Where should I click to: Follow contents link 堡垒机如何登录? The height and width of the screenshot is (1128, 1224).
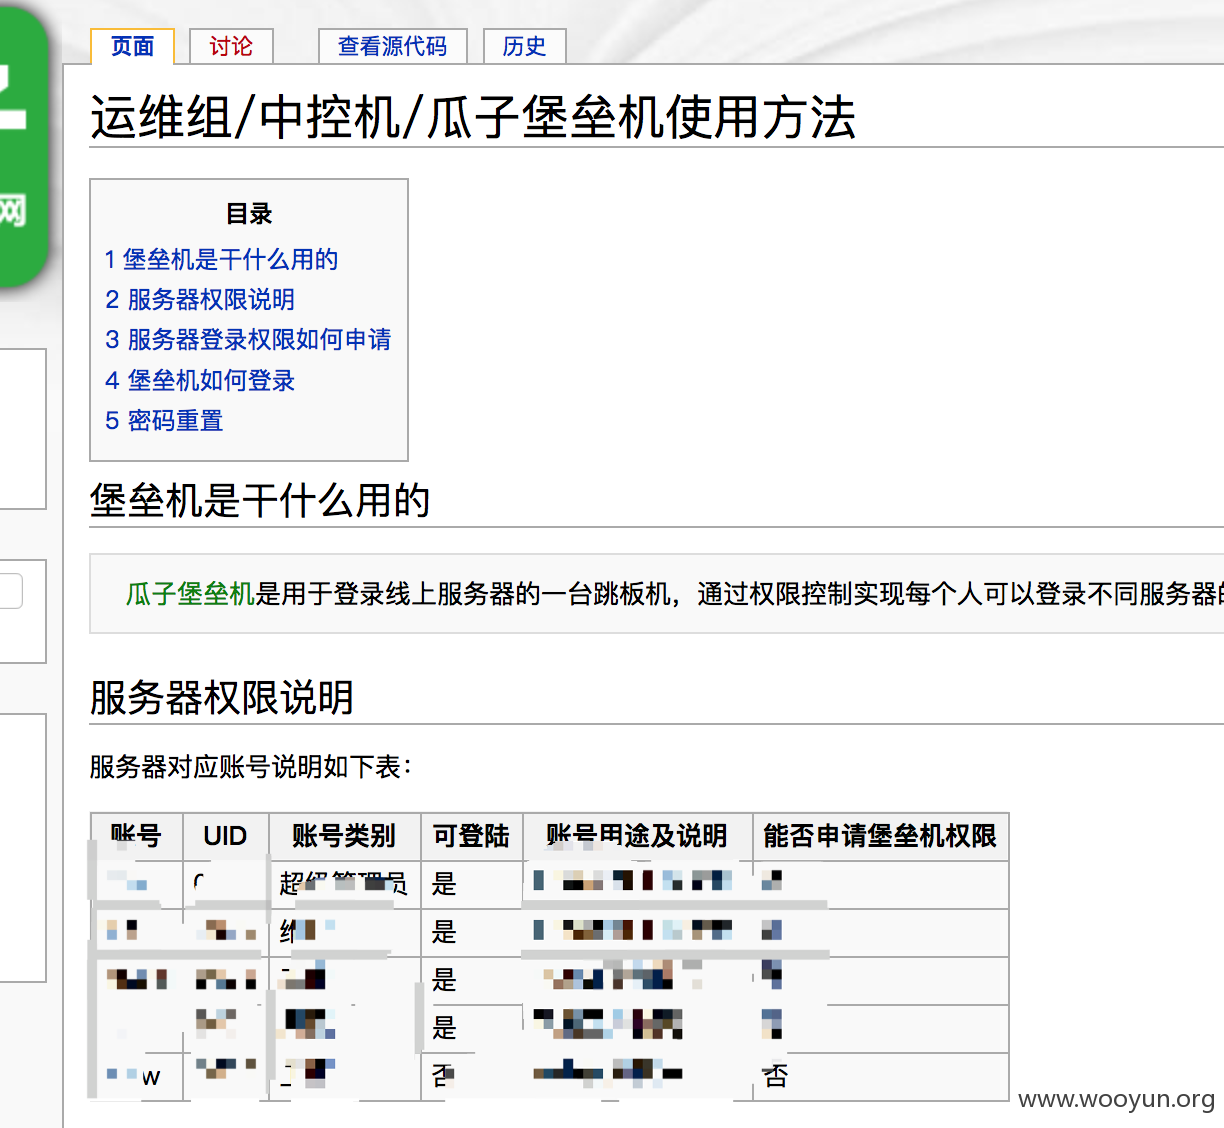point(200,381)
